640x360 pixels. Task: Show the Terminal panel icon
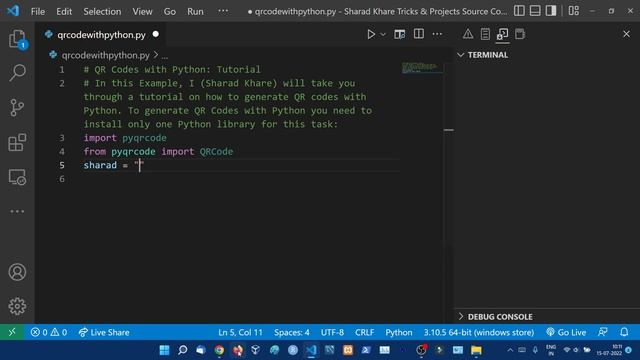(502, 34)
